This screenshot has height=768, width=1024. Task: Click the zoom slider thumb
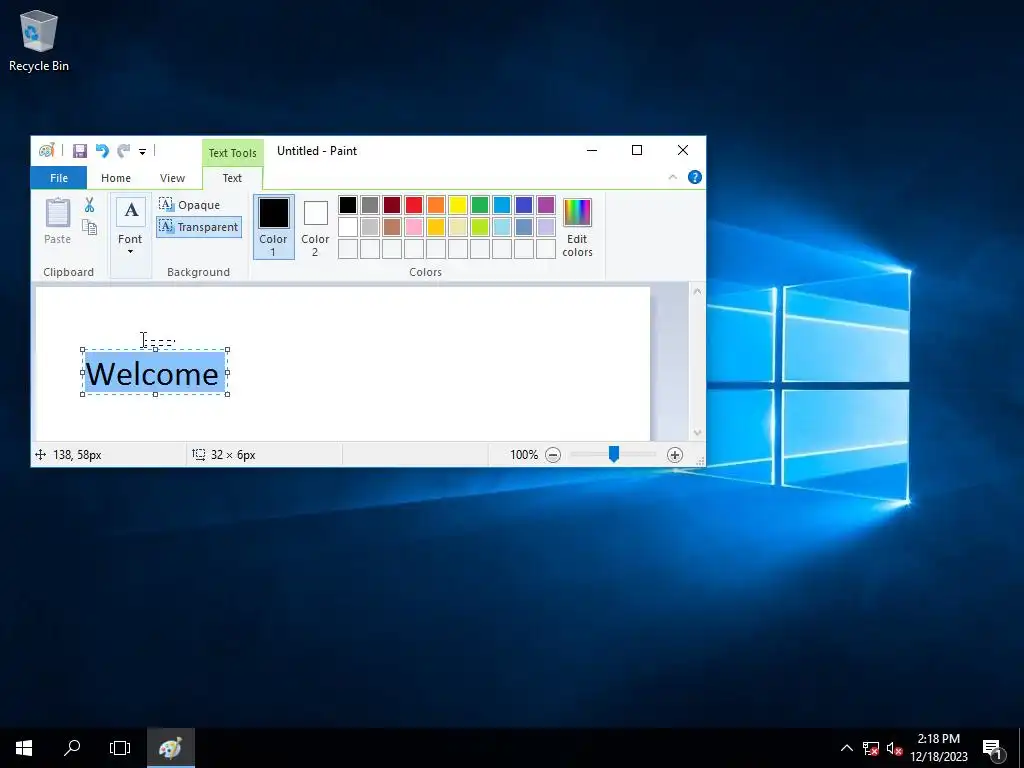point(614,454)
